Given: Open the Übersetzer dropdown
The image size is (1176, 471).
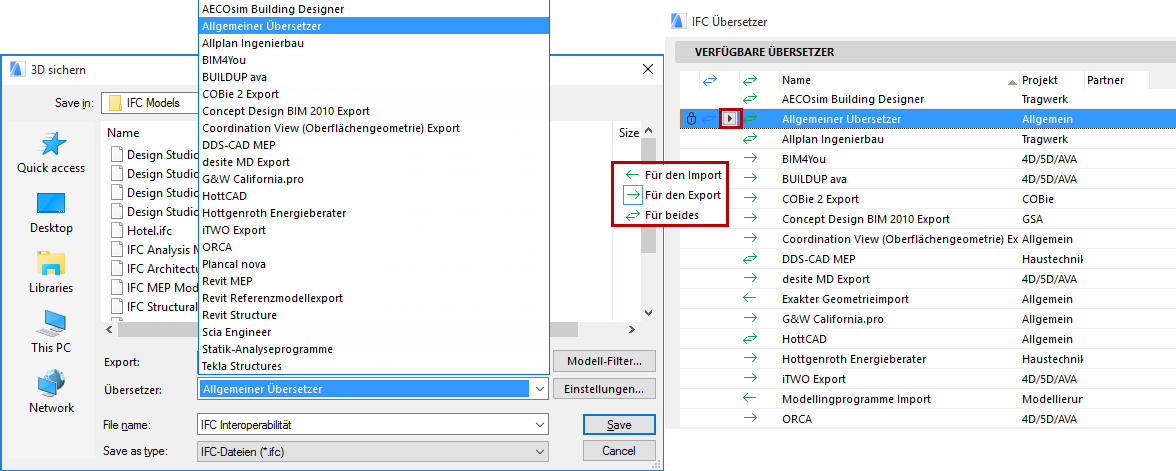Looking at the screenshot, I should [539, 388].
